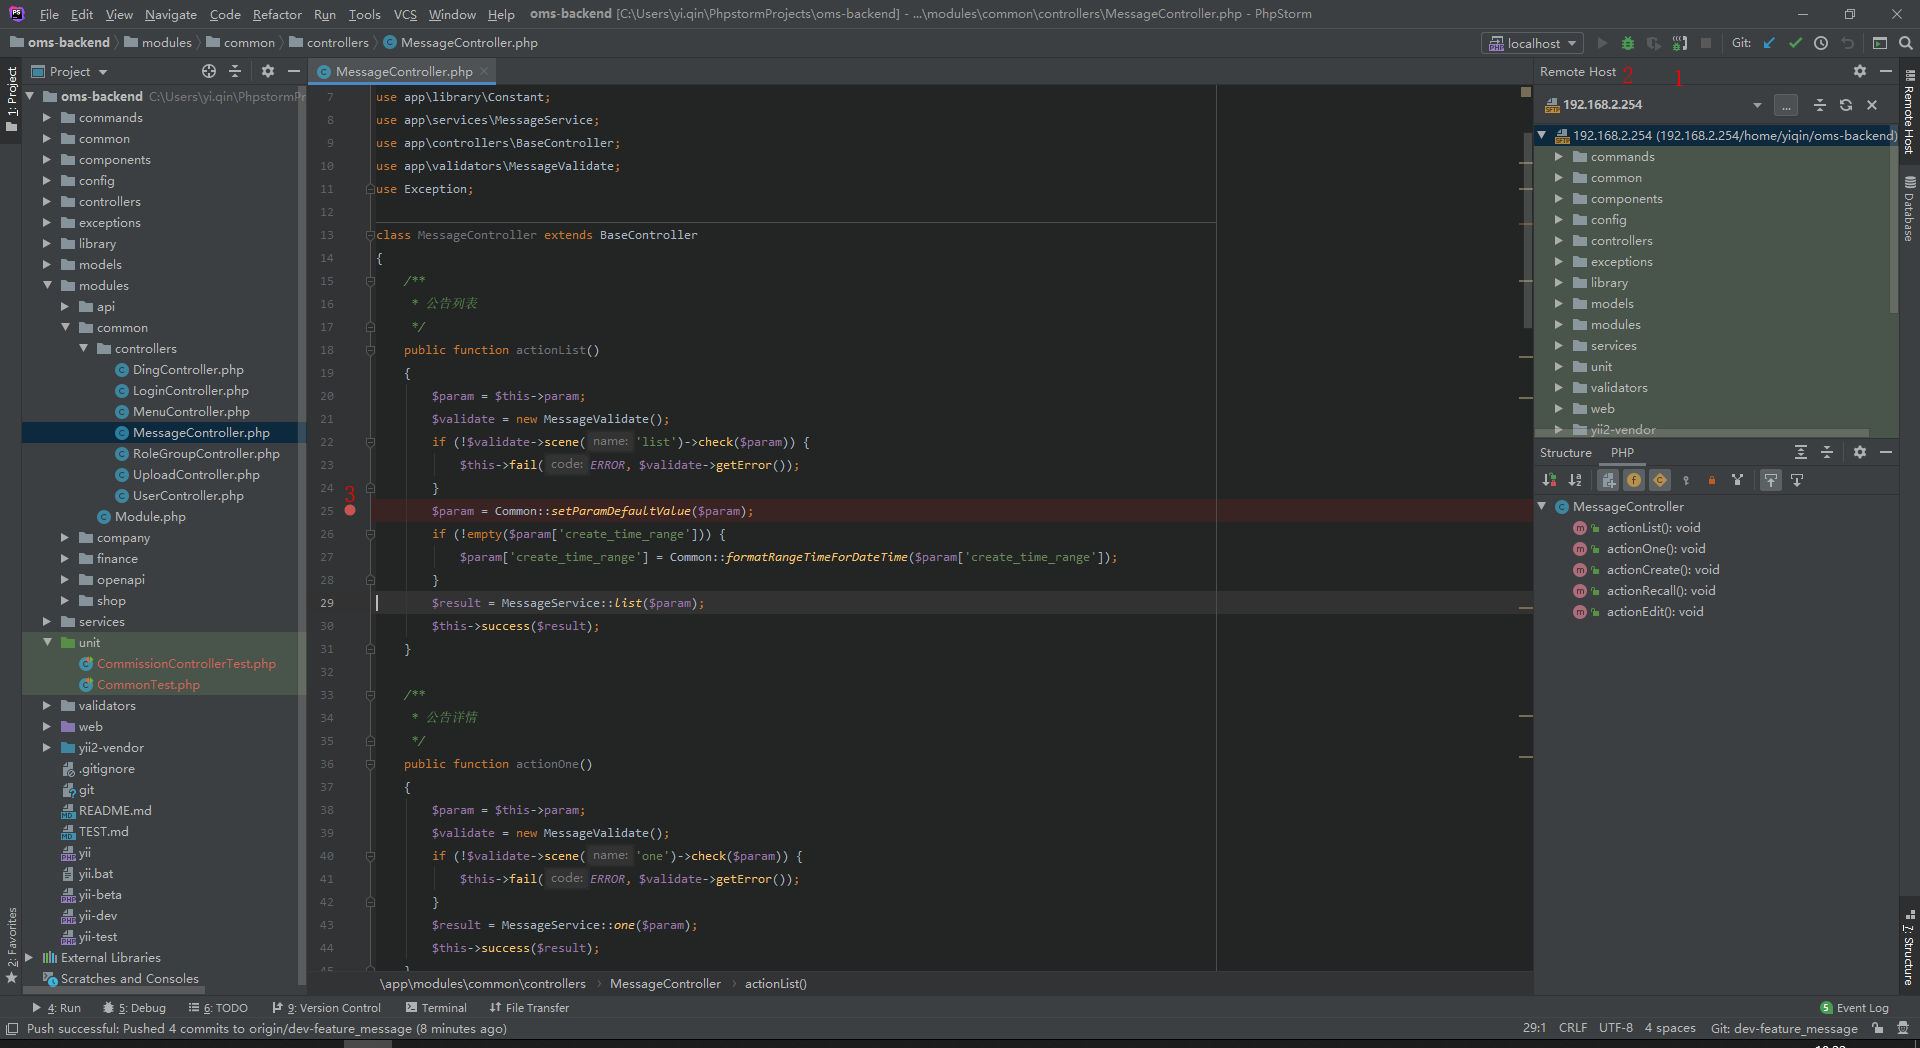1920x1048 pixels.
Task: Collapse all in Project panel header
Action: 235,71
